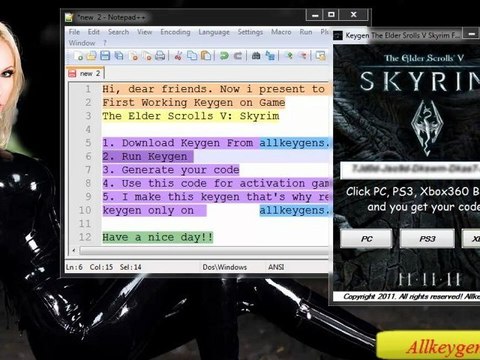Click the "Click PC, PS3, Xbox360" instruction text

408,191
